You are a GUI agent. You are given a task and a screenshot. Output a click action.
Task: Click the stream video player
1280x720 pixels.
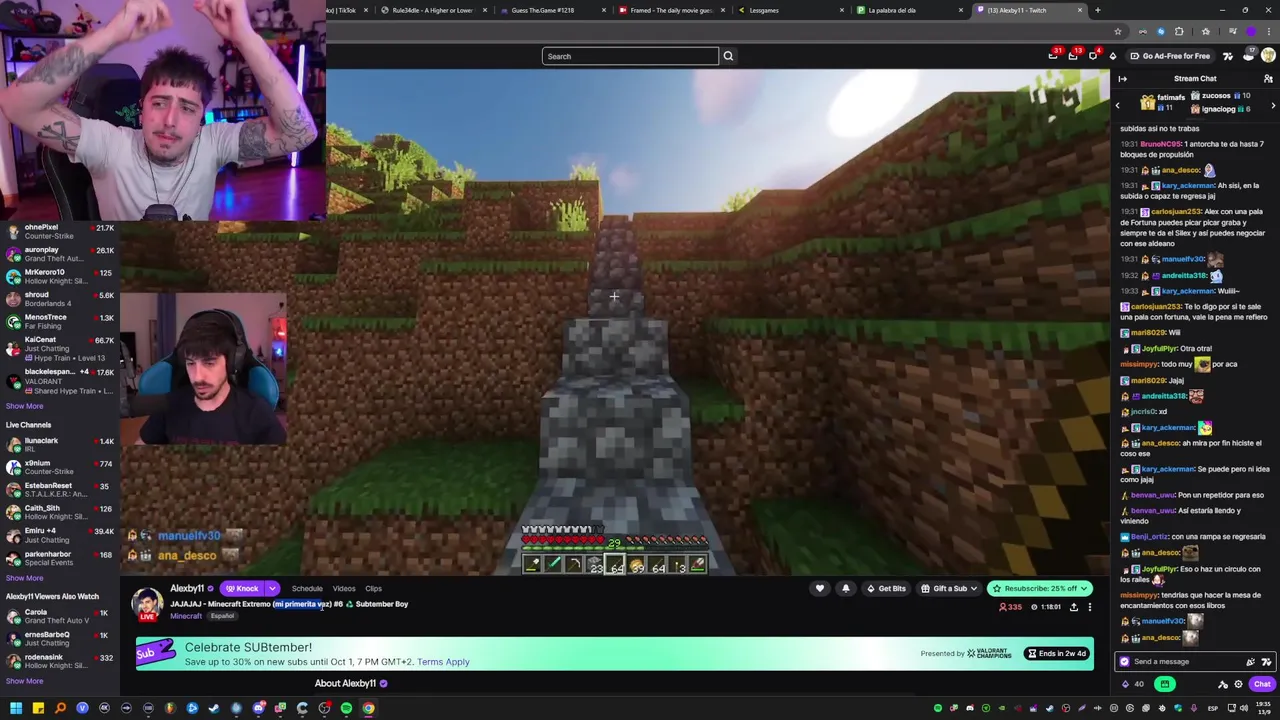click(x=614, y=322)
